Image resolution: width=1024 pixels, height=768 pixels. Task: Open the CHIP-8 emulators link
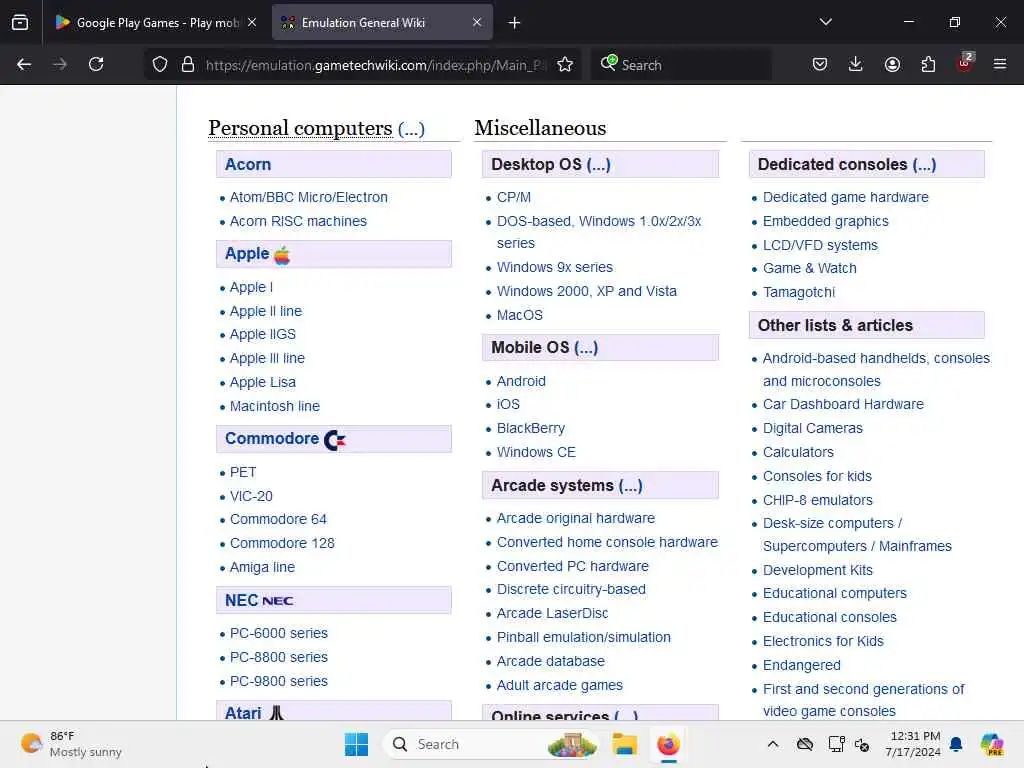tap(818, 500)
